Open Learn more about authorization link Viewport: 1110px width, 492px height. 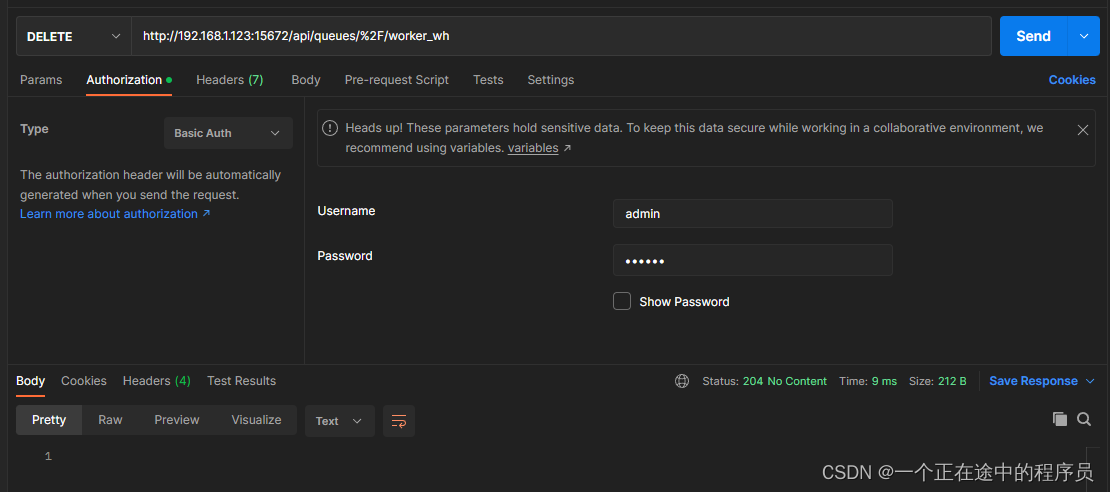click(115, 214)
